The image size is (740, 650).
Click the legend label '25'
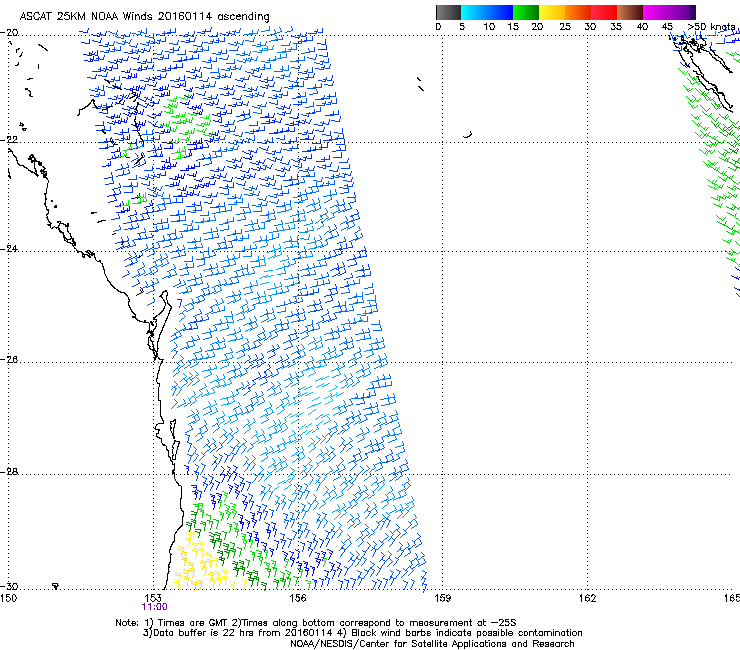(565, 27)
